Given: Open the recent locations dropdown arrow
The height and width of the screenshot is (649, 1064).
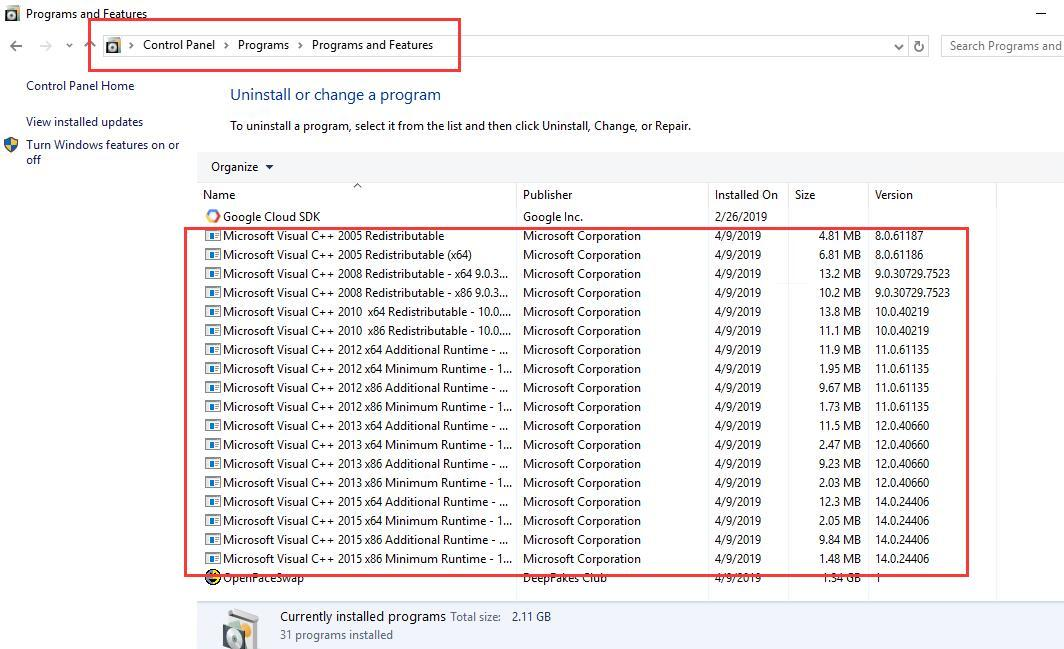Looking at the screenshot, I should click(69, 45).
